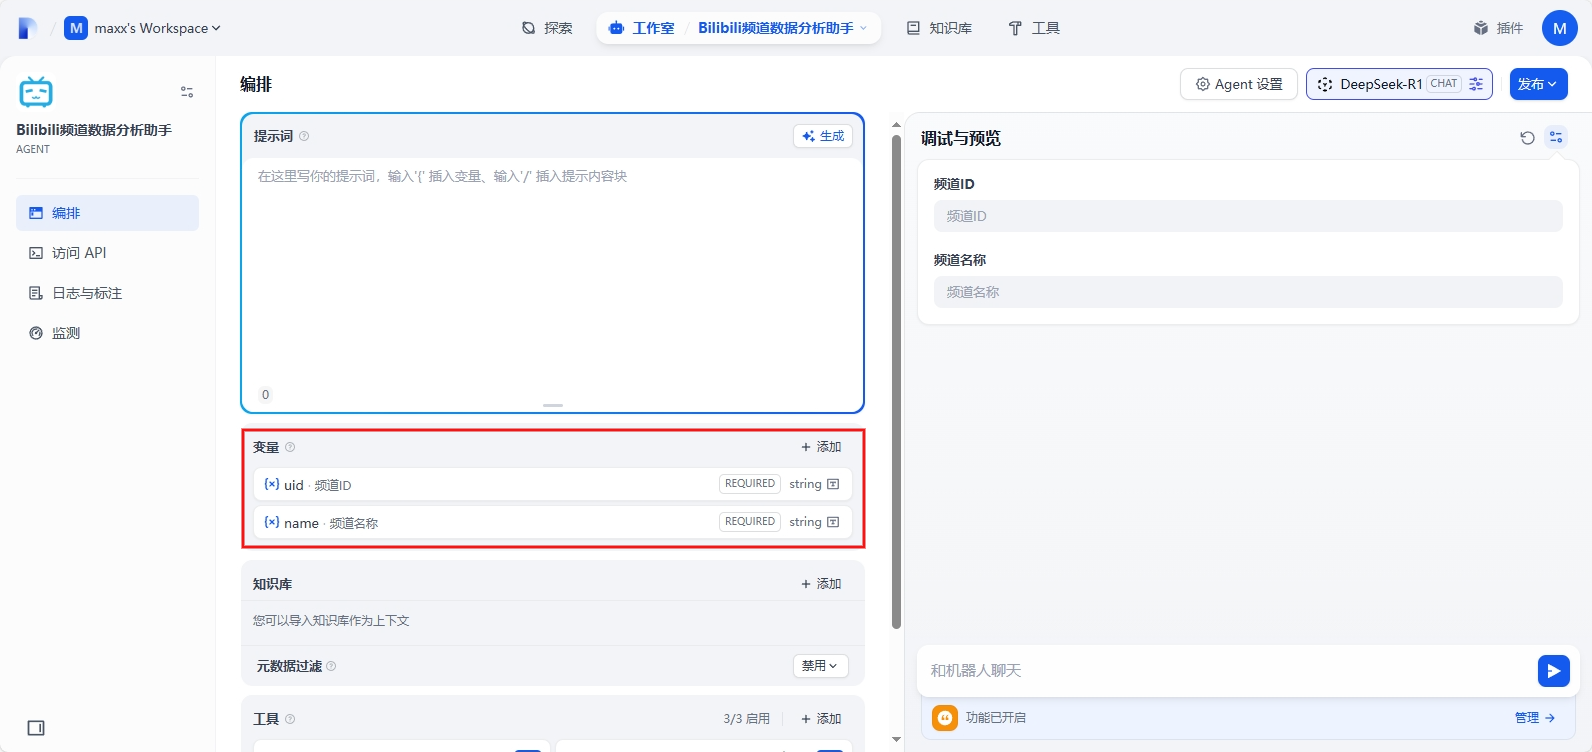The width and height of the screenshot is (1592, 752).
Task: Click the Bilibili app icon in sidebar
Action: 36,92
